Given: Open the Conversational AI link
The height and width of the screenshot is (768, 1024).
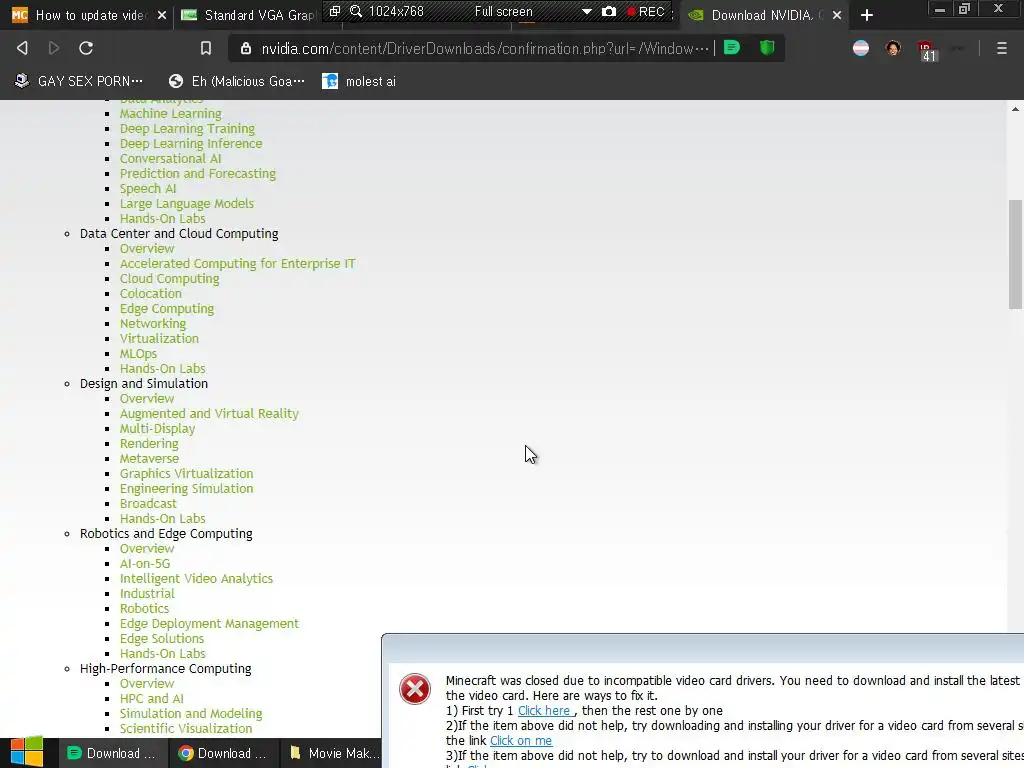Looking at the screenshot, I should click(x=170, y=159).
